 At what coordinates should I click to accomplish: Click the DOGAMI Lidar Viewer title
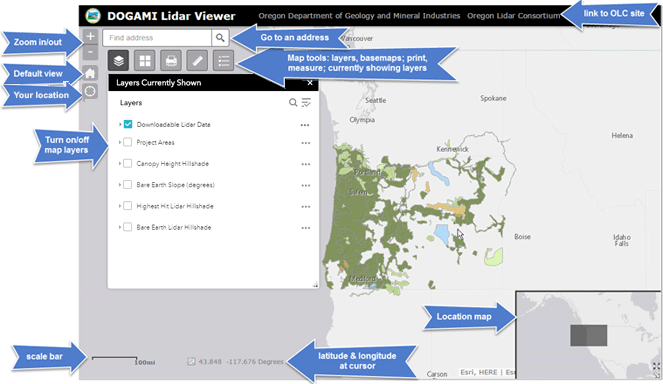point(171,16)
